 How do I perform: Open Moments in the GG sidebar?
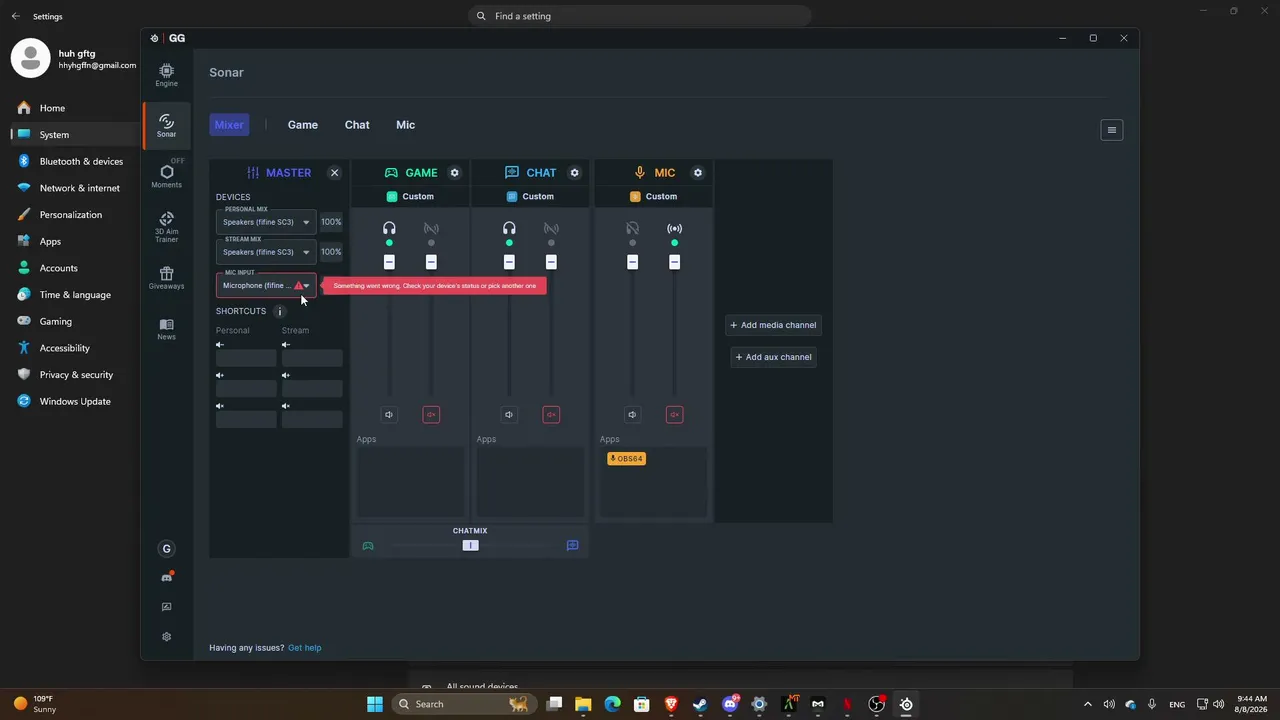point(166,175)
